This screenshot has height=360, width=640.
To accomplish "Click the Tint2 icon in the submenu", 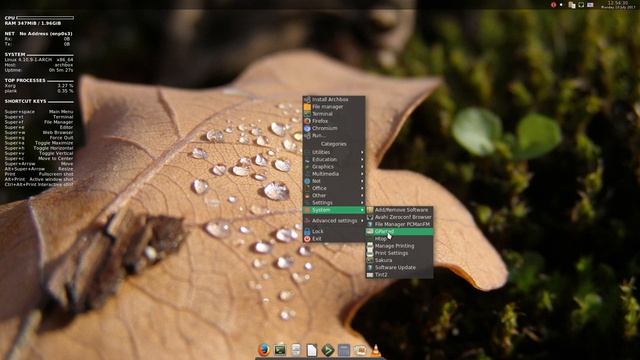I will click(x=370, y=275).
